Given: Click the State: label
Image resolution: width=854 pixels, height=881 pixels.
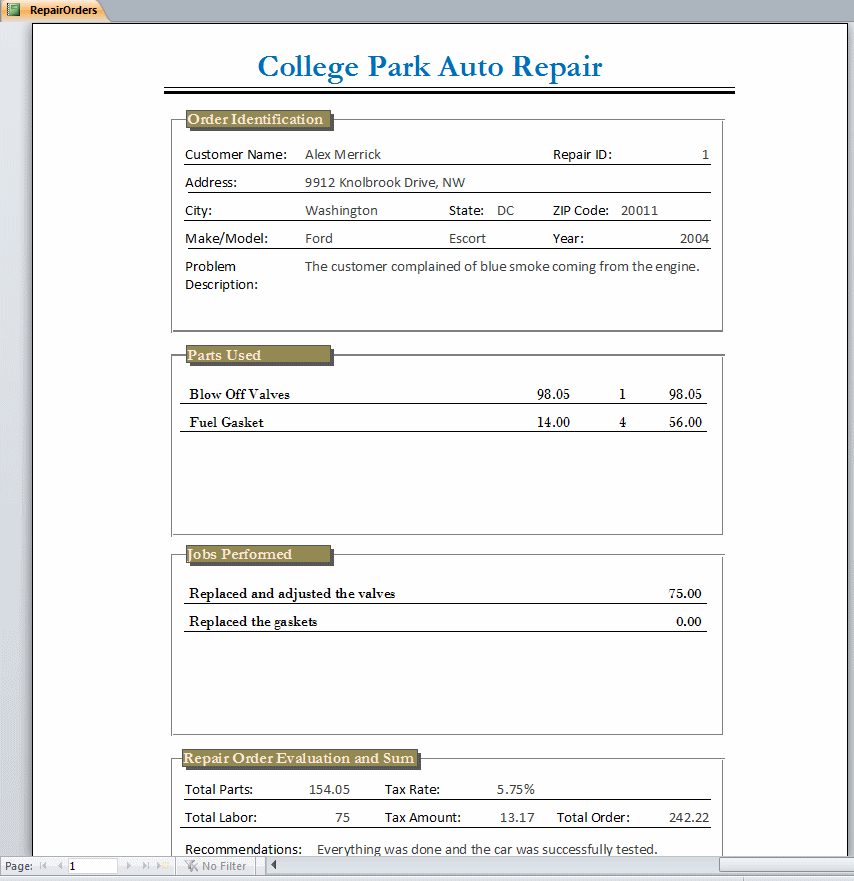Looking at the screenshot, I should pyautogui.click(x=466, y=211).
